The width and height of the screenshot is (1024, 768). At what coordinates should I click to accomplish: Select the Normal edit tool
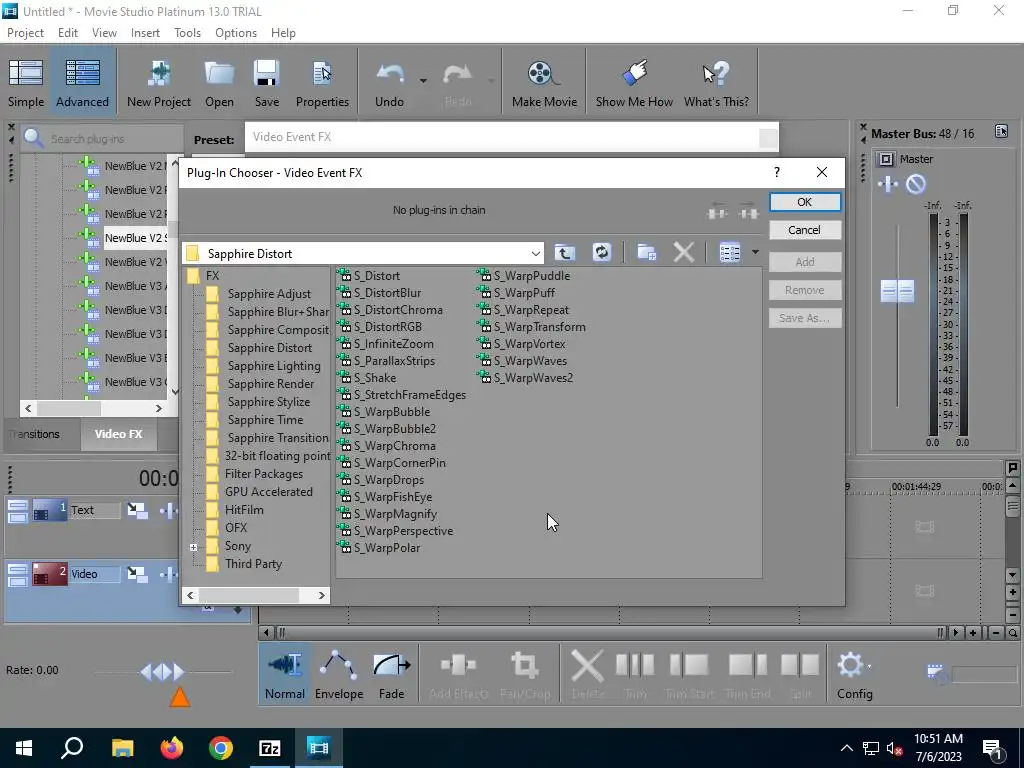coord(285,675)
